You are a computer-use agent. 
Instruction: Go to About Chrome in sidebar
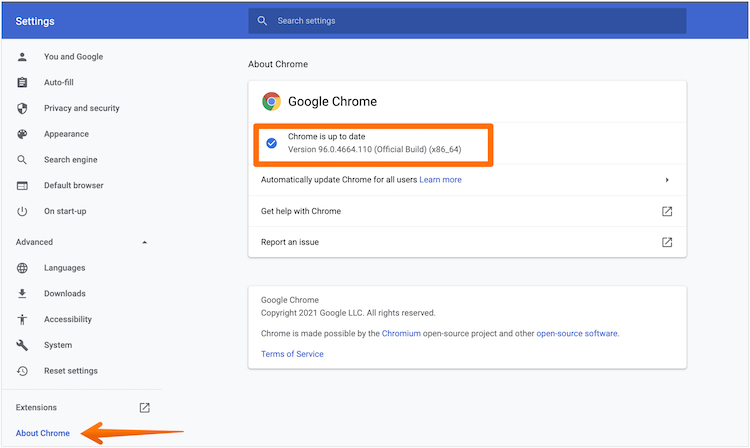(x=43, y=433)
